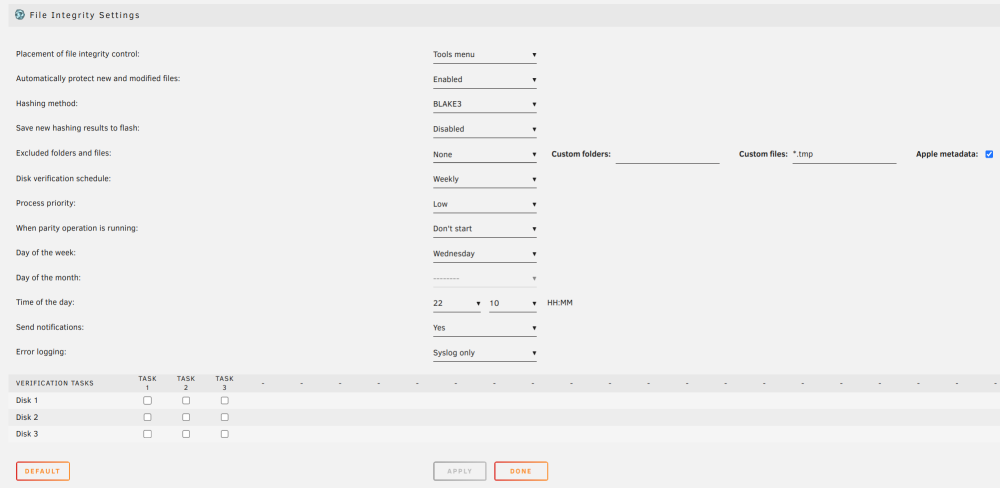Screen dimensions: 1000x488
Task: Click the TASK 3 column header
Action: click(224, 383)
